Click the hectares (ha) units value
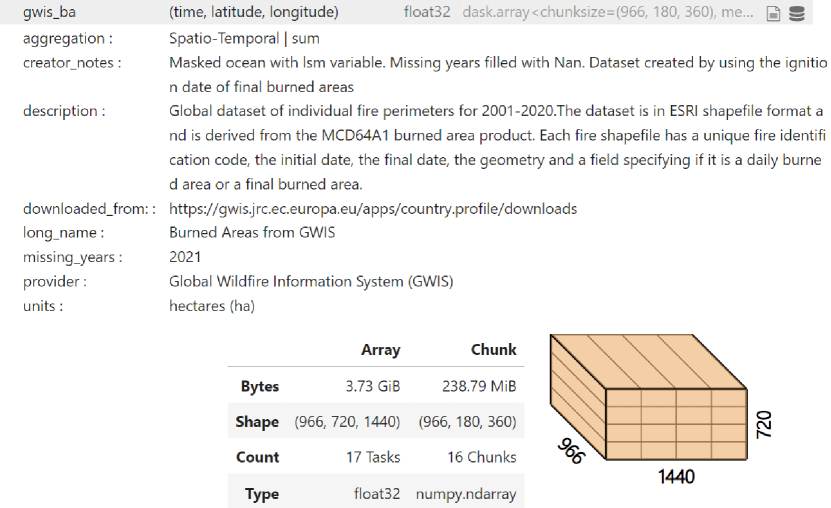This screenshot has width=831, height=508. tap(212, 306)
